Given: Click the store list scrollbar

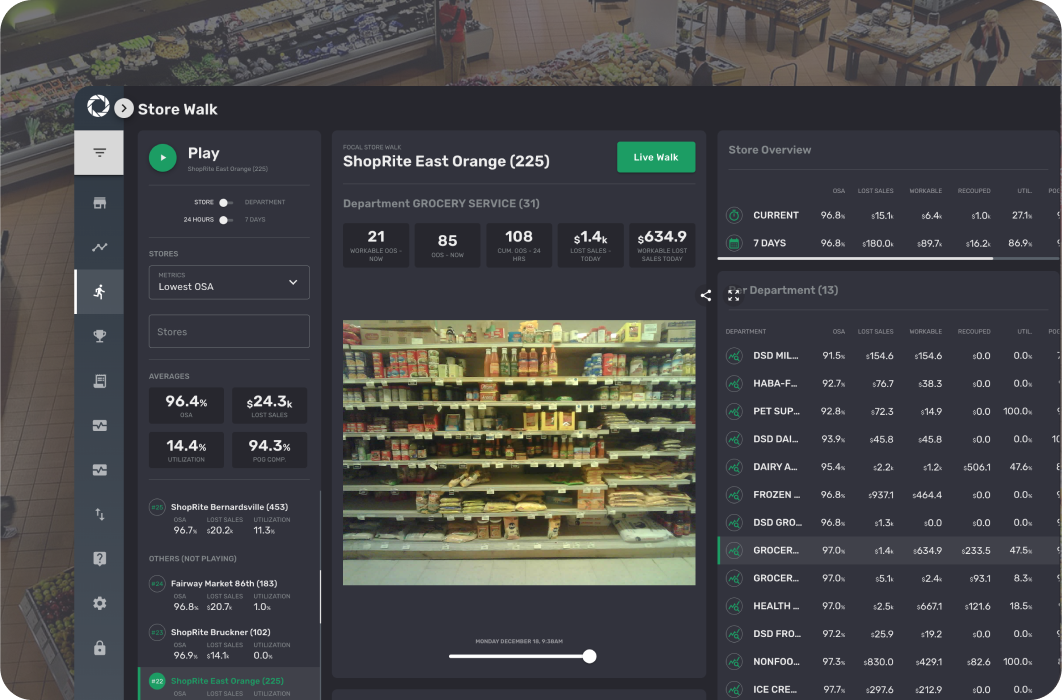Looking at the screenshot, I should click(320, 596).
